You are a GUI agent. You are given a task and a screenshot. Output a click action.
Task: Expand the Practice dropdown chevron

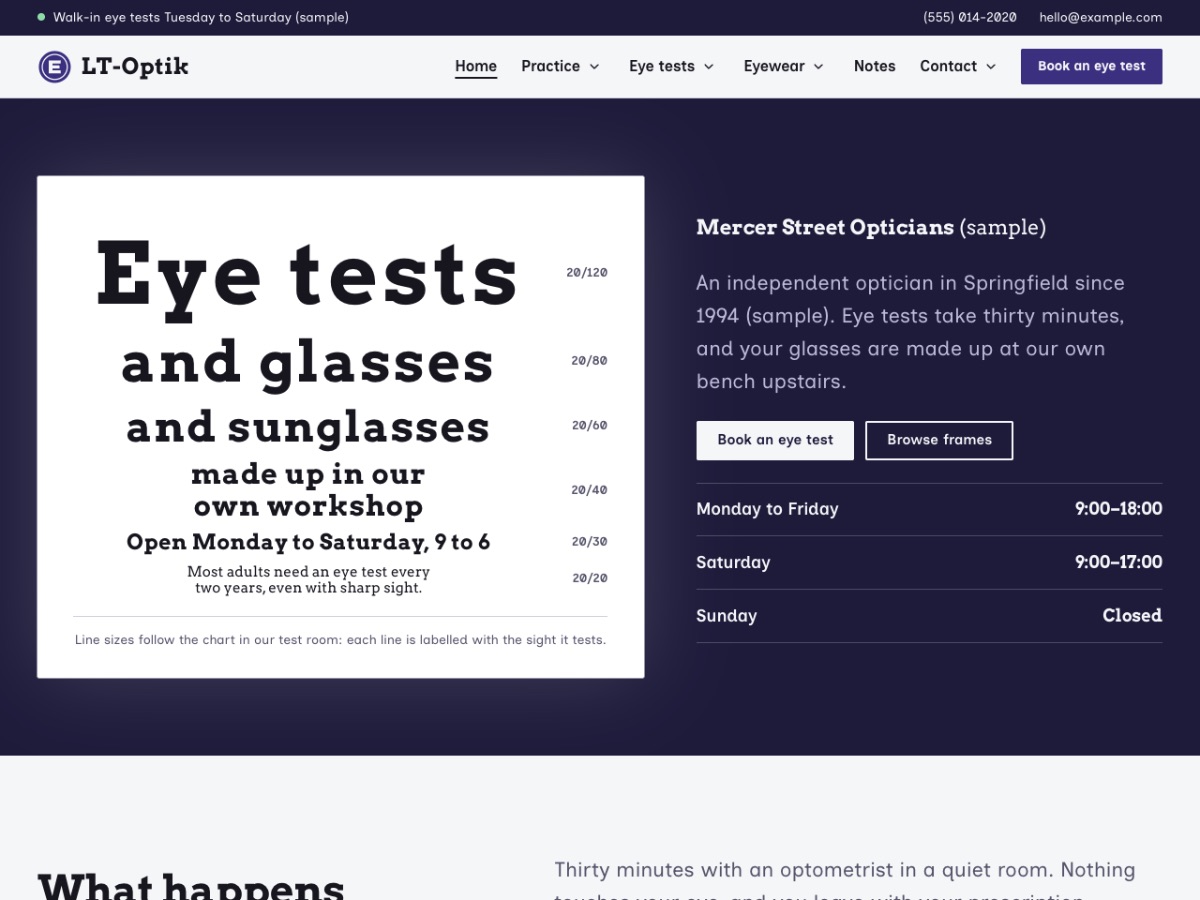point(594,67)
